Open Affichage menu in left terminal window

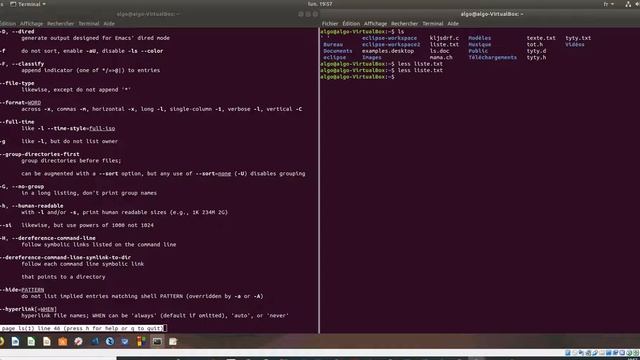click(31, 24)
